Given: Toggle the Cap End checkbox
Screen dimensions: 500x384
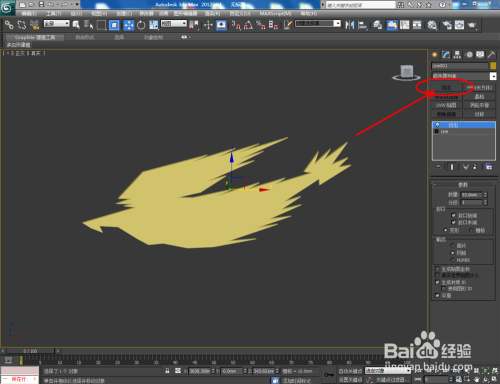Looking at the screenshot, I should click(x=453, y=222).
